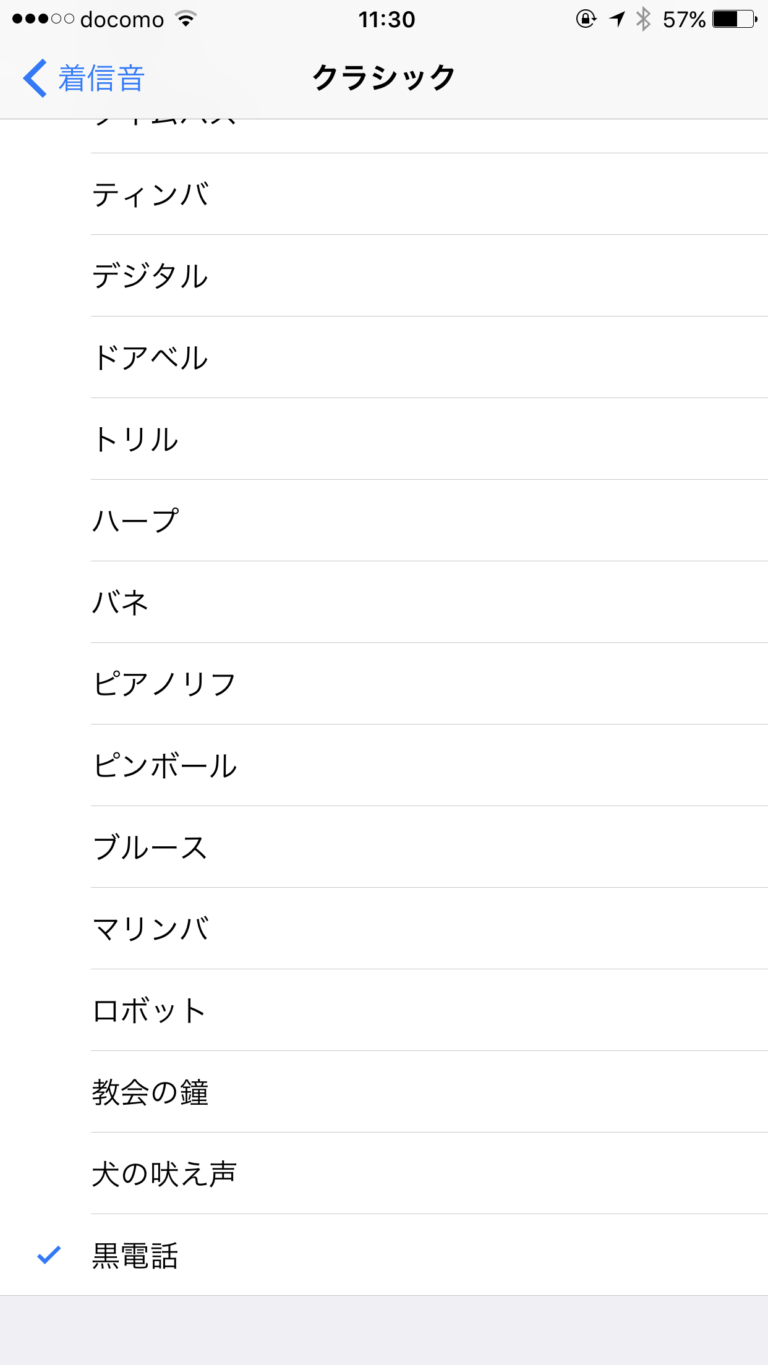The width and height of the screenshot is (768, 1365).
Task: Tap the location arrow status icon
Action: click(617, 19)
